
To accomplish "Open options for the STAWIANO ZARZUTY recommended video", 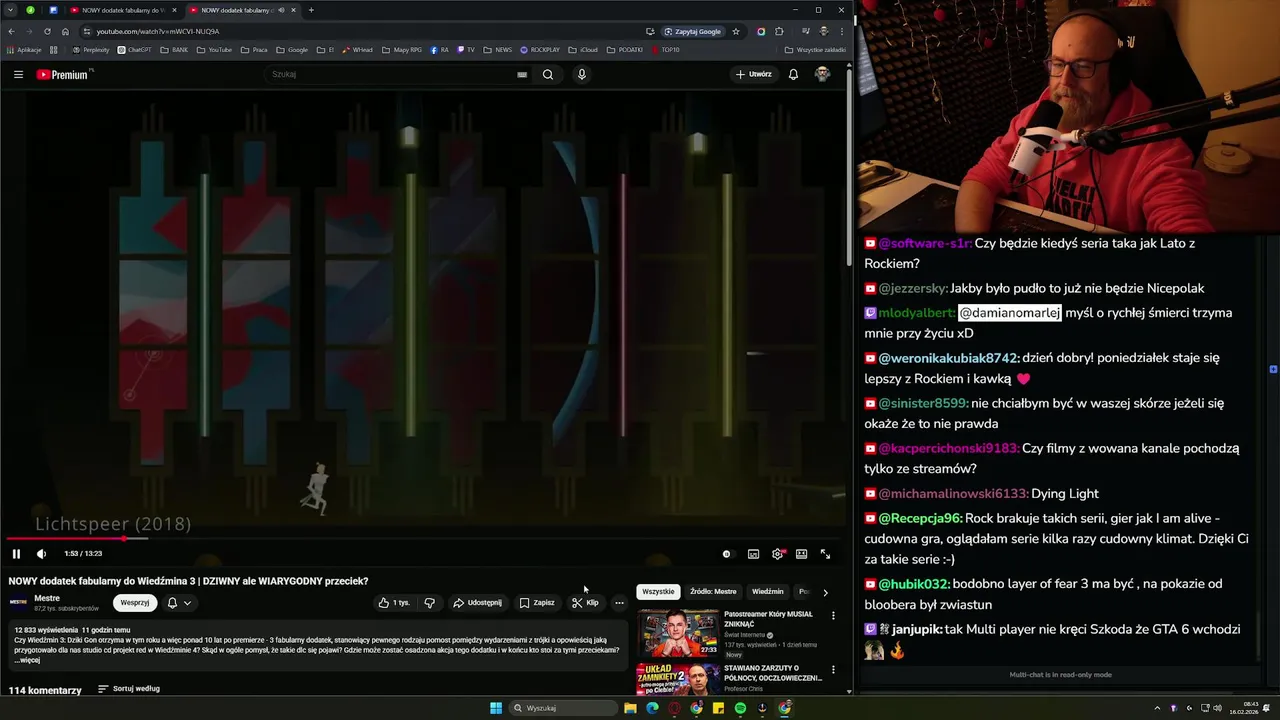I will pyautogui.click(x=833, y=670).
